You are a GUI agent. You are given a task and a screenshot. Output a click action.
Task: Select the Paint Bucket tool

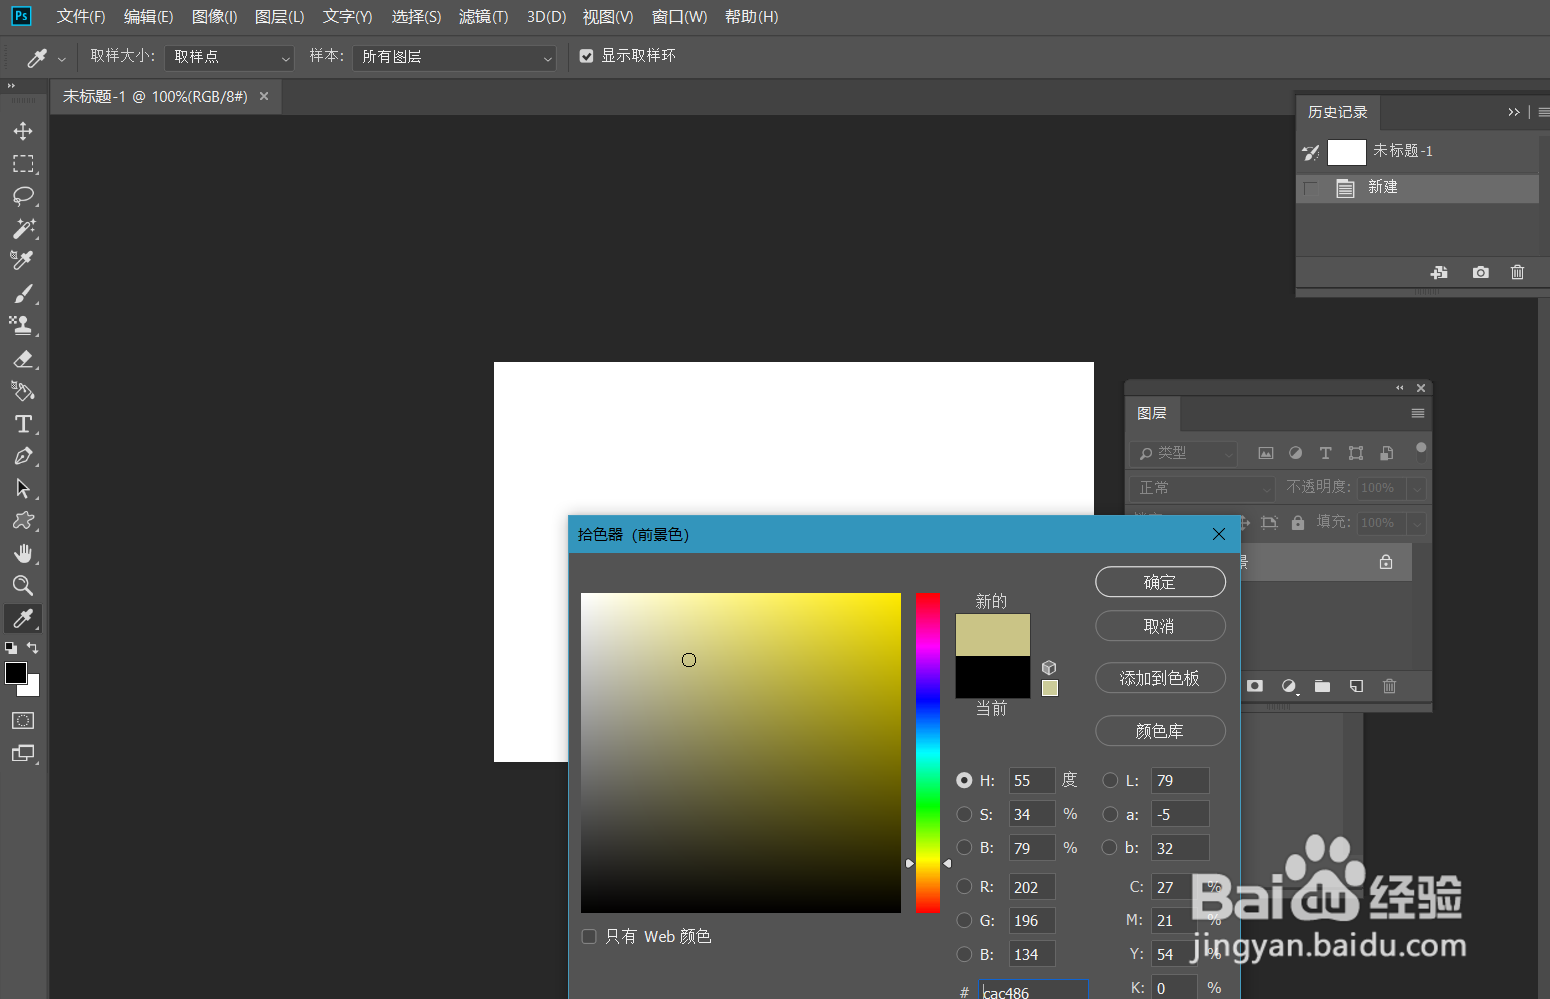[x=23, y=391]
